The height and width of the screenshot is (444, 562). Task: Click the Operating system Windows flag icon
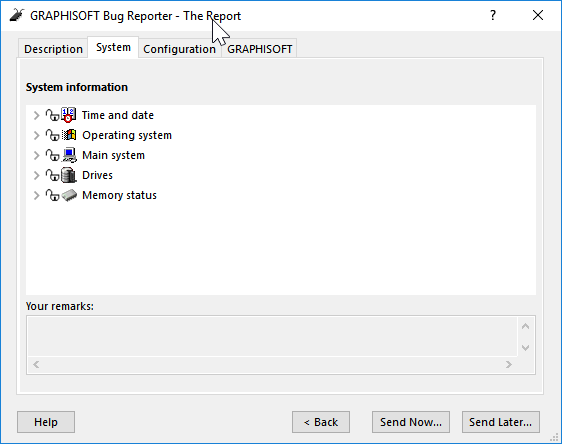(x=69, y=135)
